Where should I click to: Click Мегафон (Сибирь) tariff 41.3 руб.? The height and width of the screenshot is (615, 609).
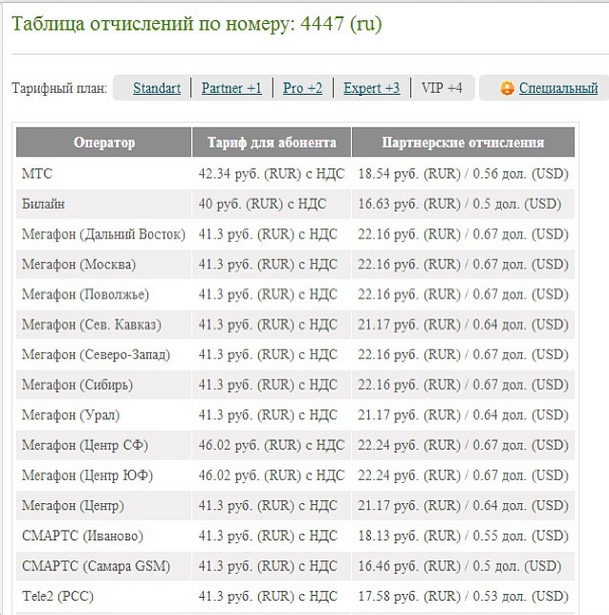click(272, 385)
